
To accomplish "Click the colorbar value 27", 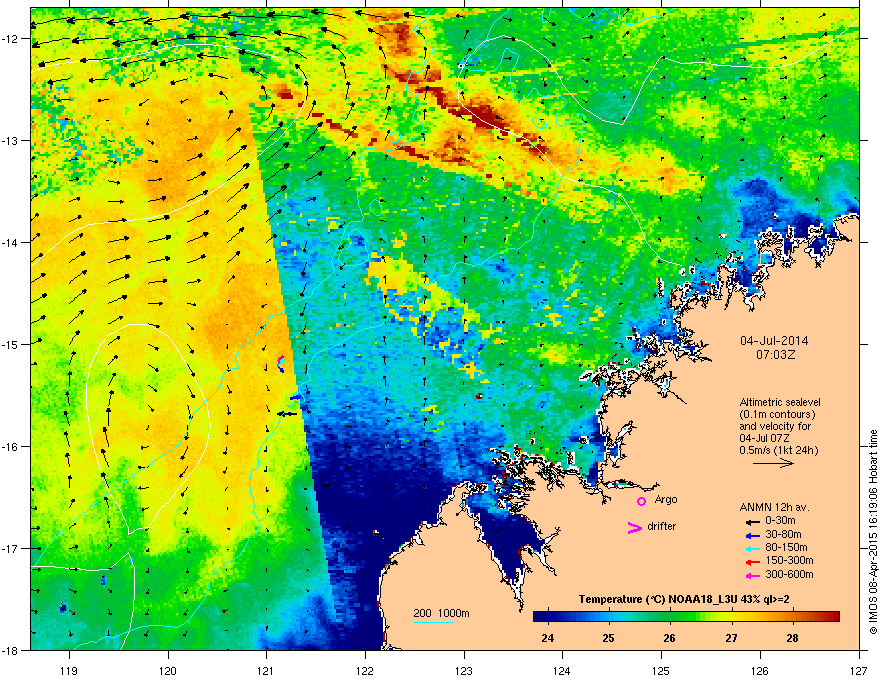I will [731, 638].
